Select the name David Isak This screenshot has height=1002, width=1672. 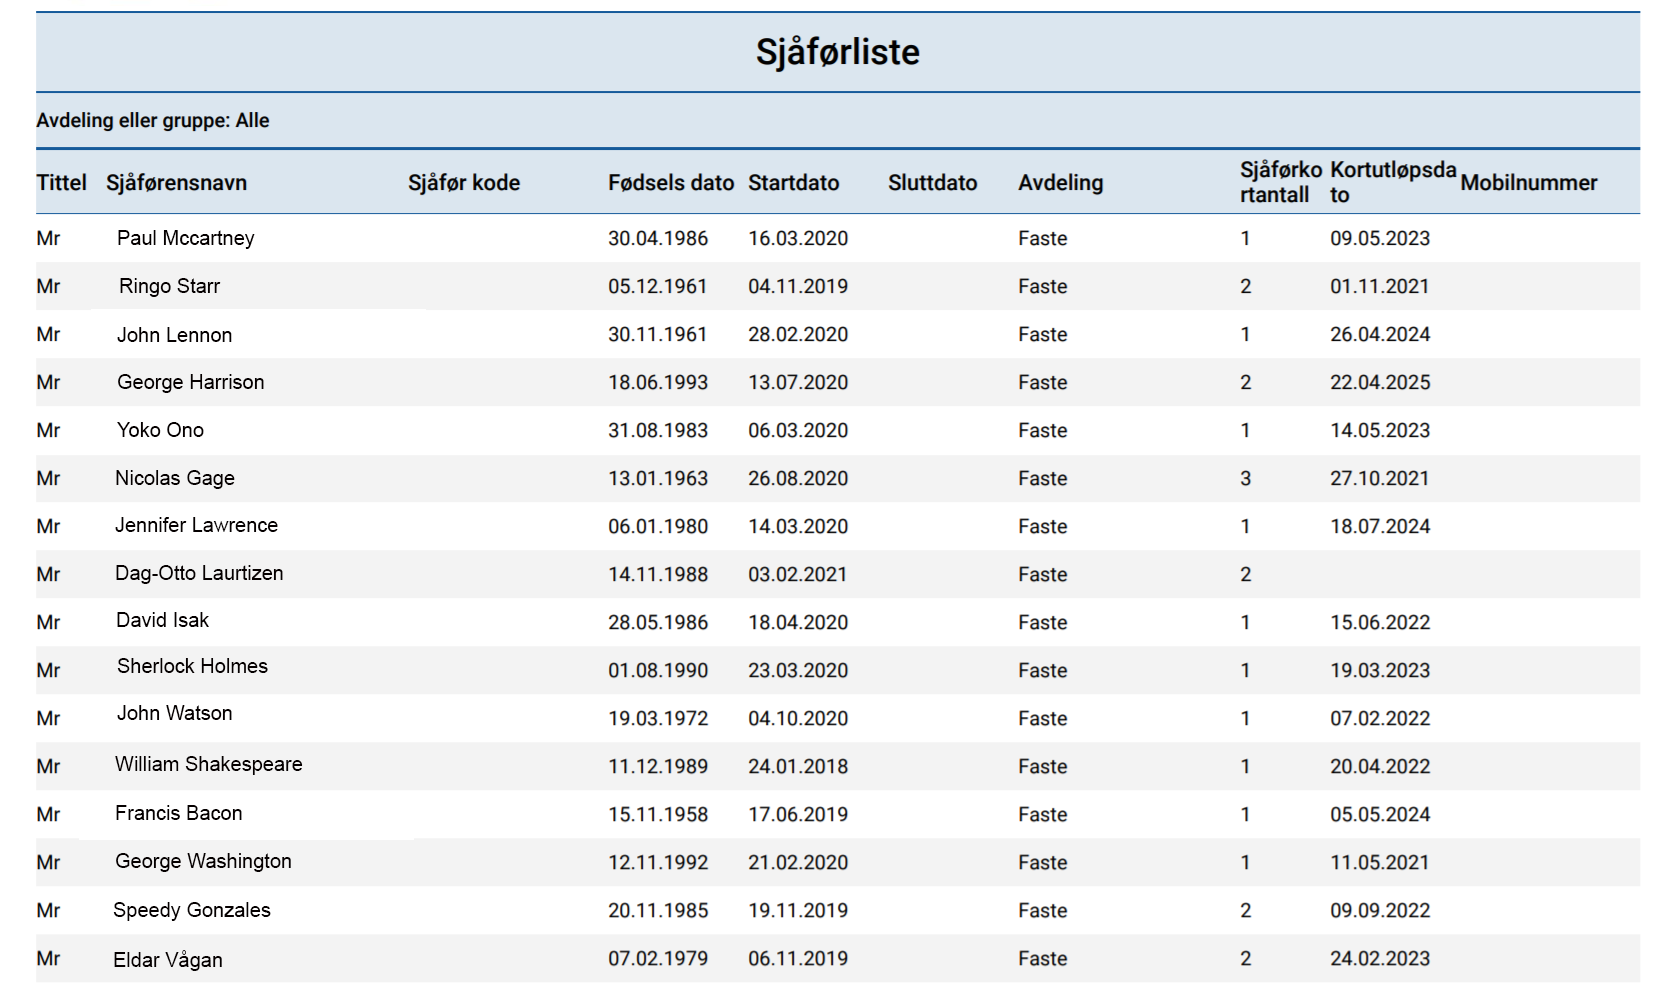[x=162, y=620]
